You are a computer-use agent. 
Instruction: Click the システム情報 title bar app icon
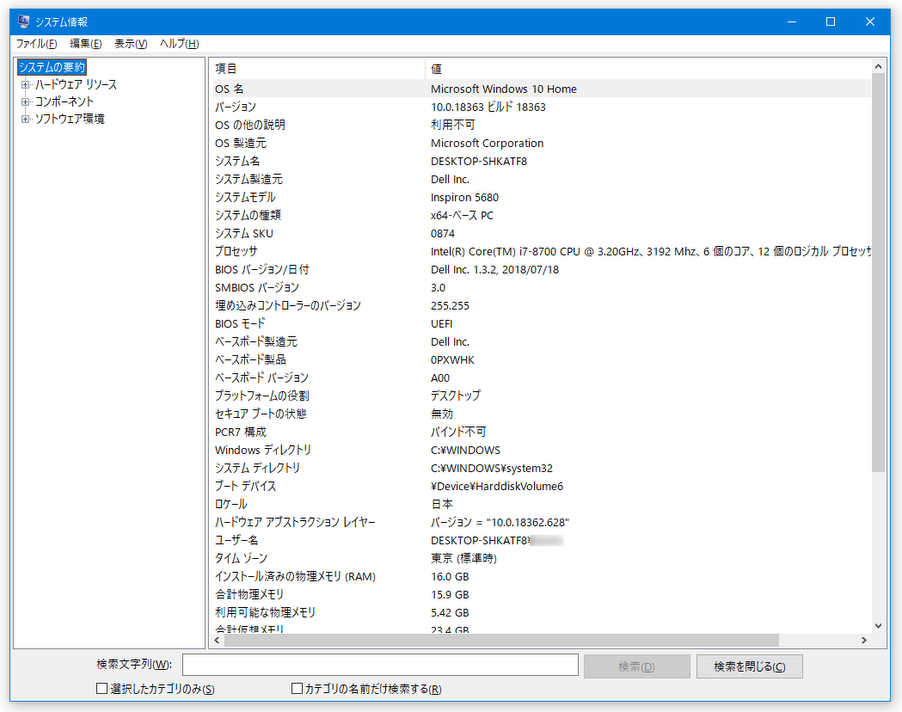click(23, 22)
